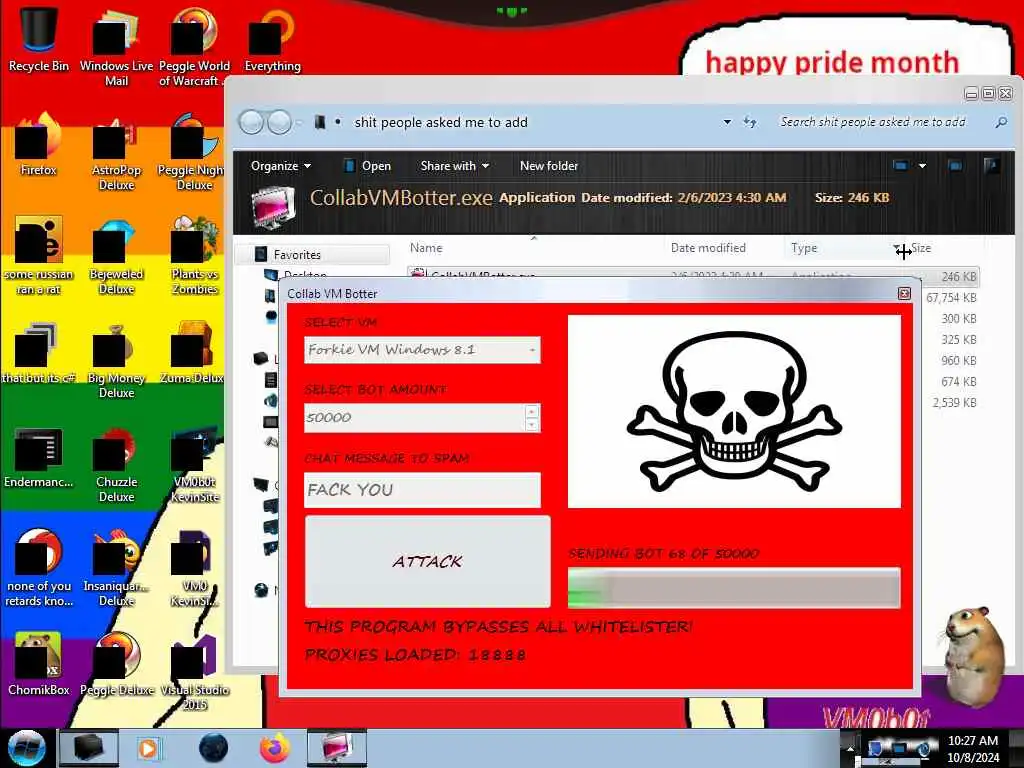Viewport: 1024px width, 768px height.
Task: Open the Endermanc... desktop icon
Action: tap(39, 457)
